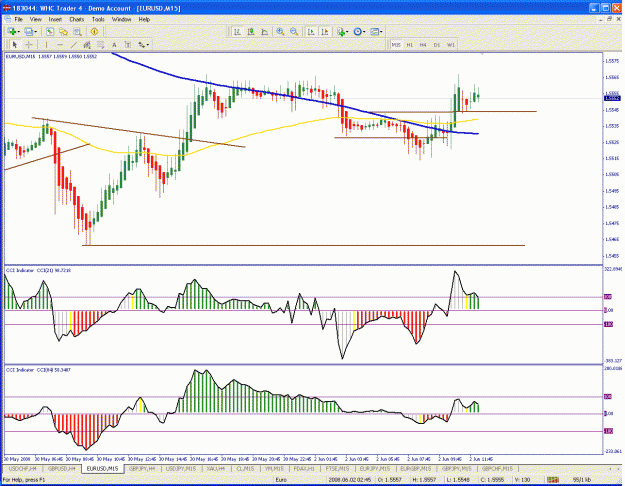Screen dimensions: 625x486
Task: Zoom out on the chart
Action: (294, 31)
